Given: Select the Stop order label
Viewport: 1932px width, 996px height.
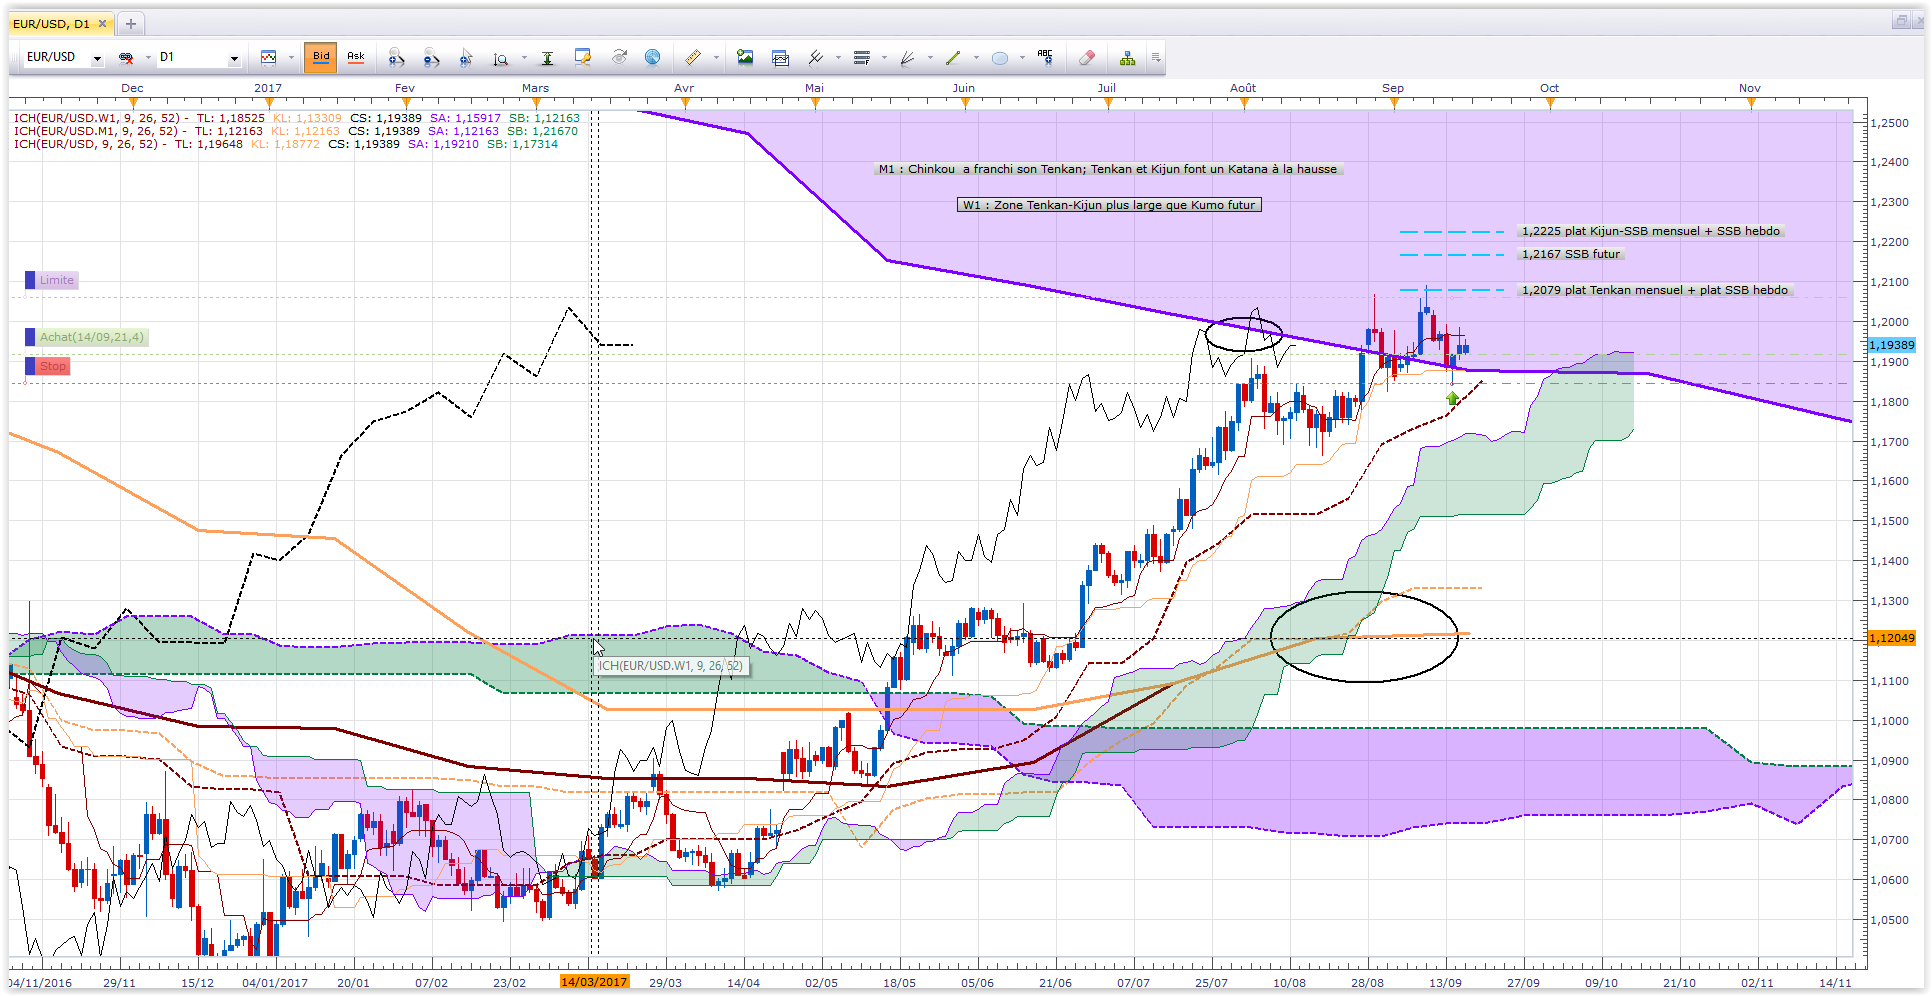Looking at the screenshot, I should (53, 366).
